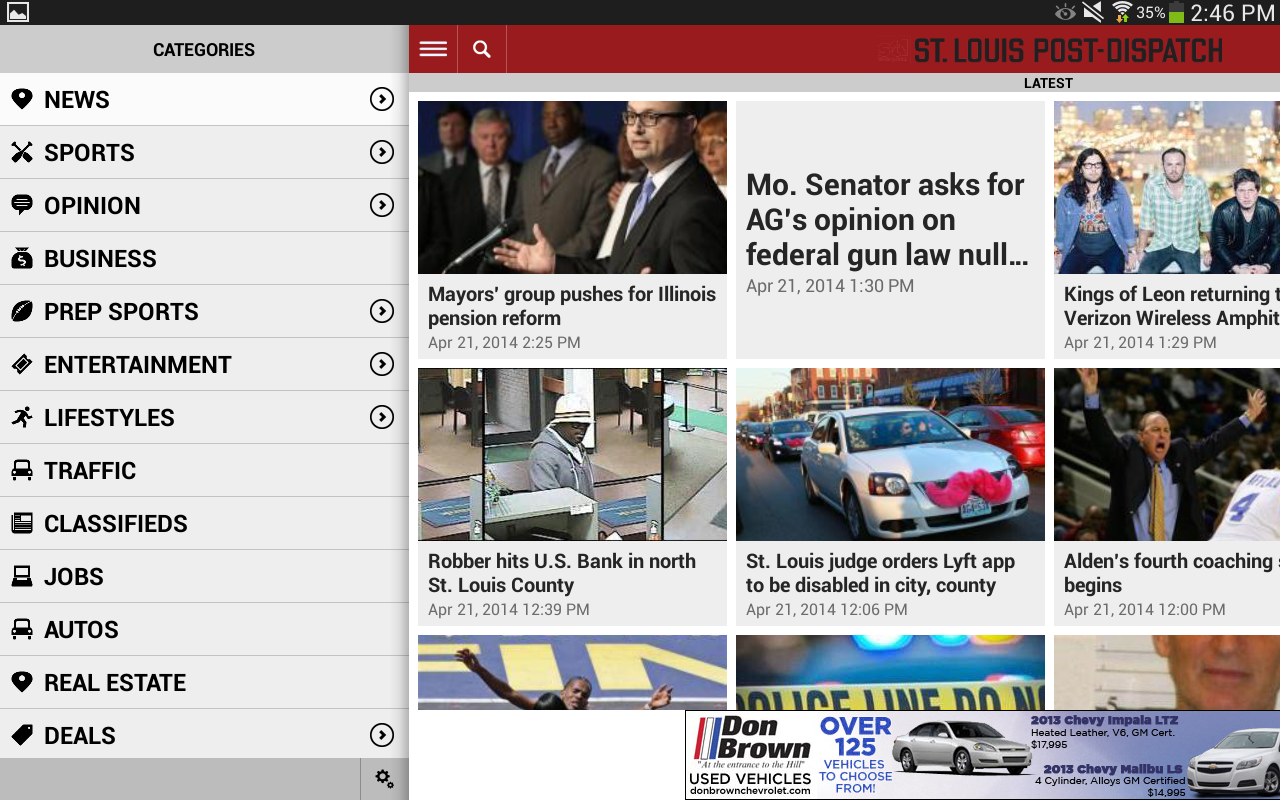
Task: Expand the Prep Sports category arrow
Action: [382, 311]
